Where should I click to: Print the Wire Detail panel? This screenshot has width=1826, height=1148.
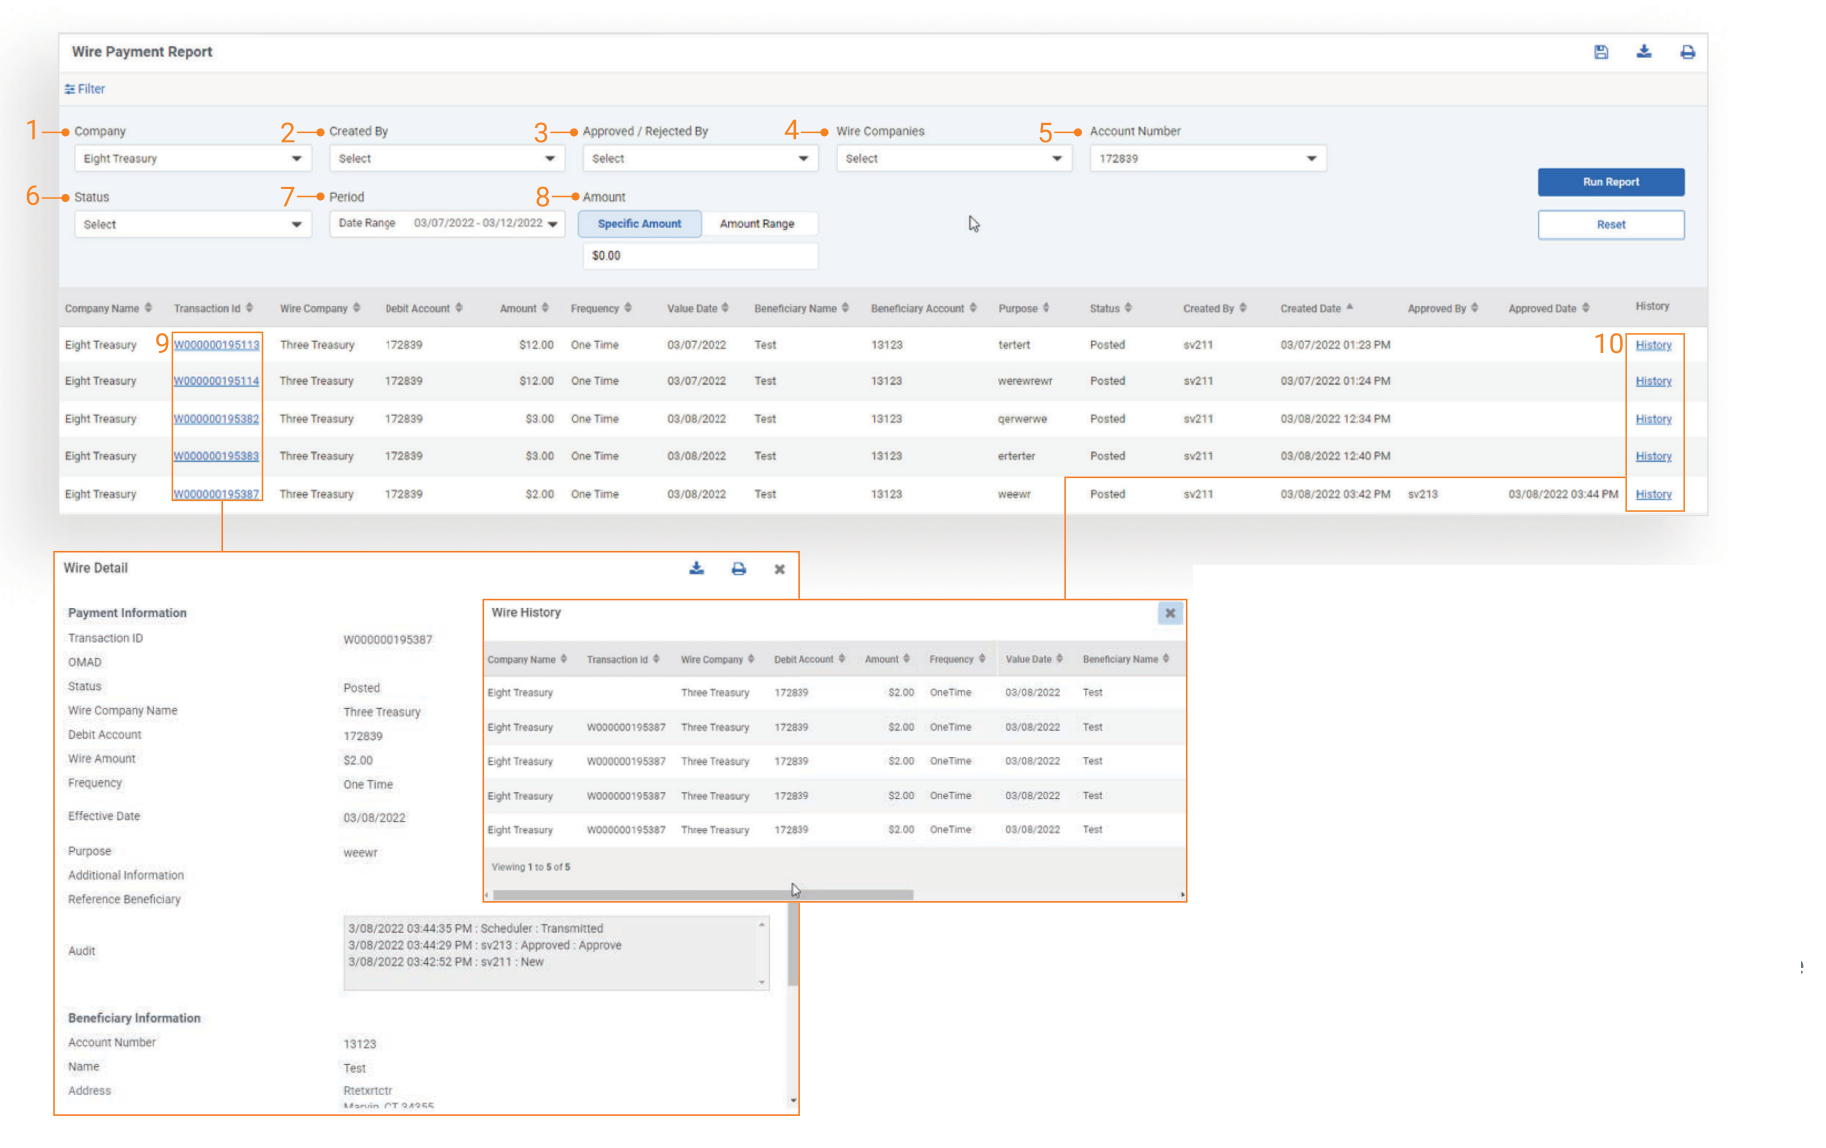pos(738,569)
